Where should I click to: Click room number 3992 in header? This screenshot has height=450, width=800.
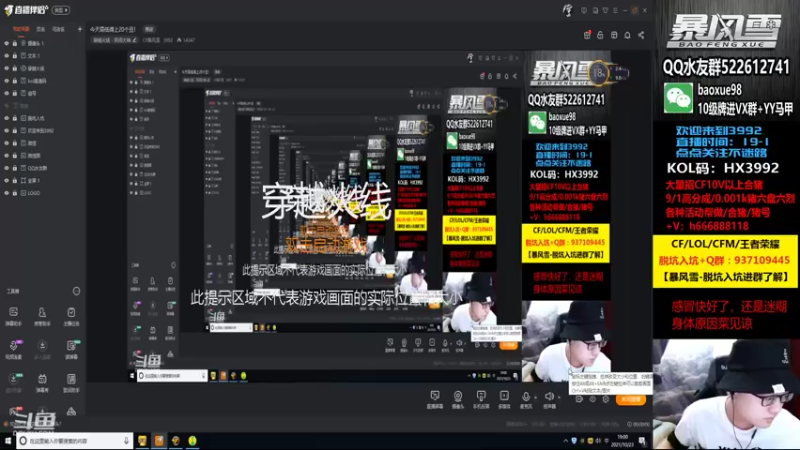(x=168, y=40)
